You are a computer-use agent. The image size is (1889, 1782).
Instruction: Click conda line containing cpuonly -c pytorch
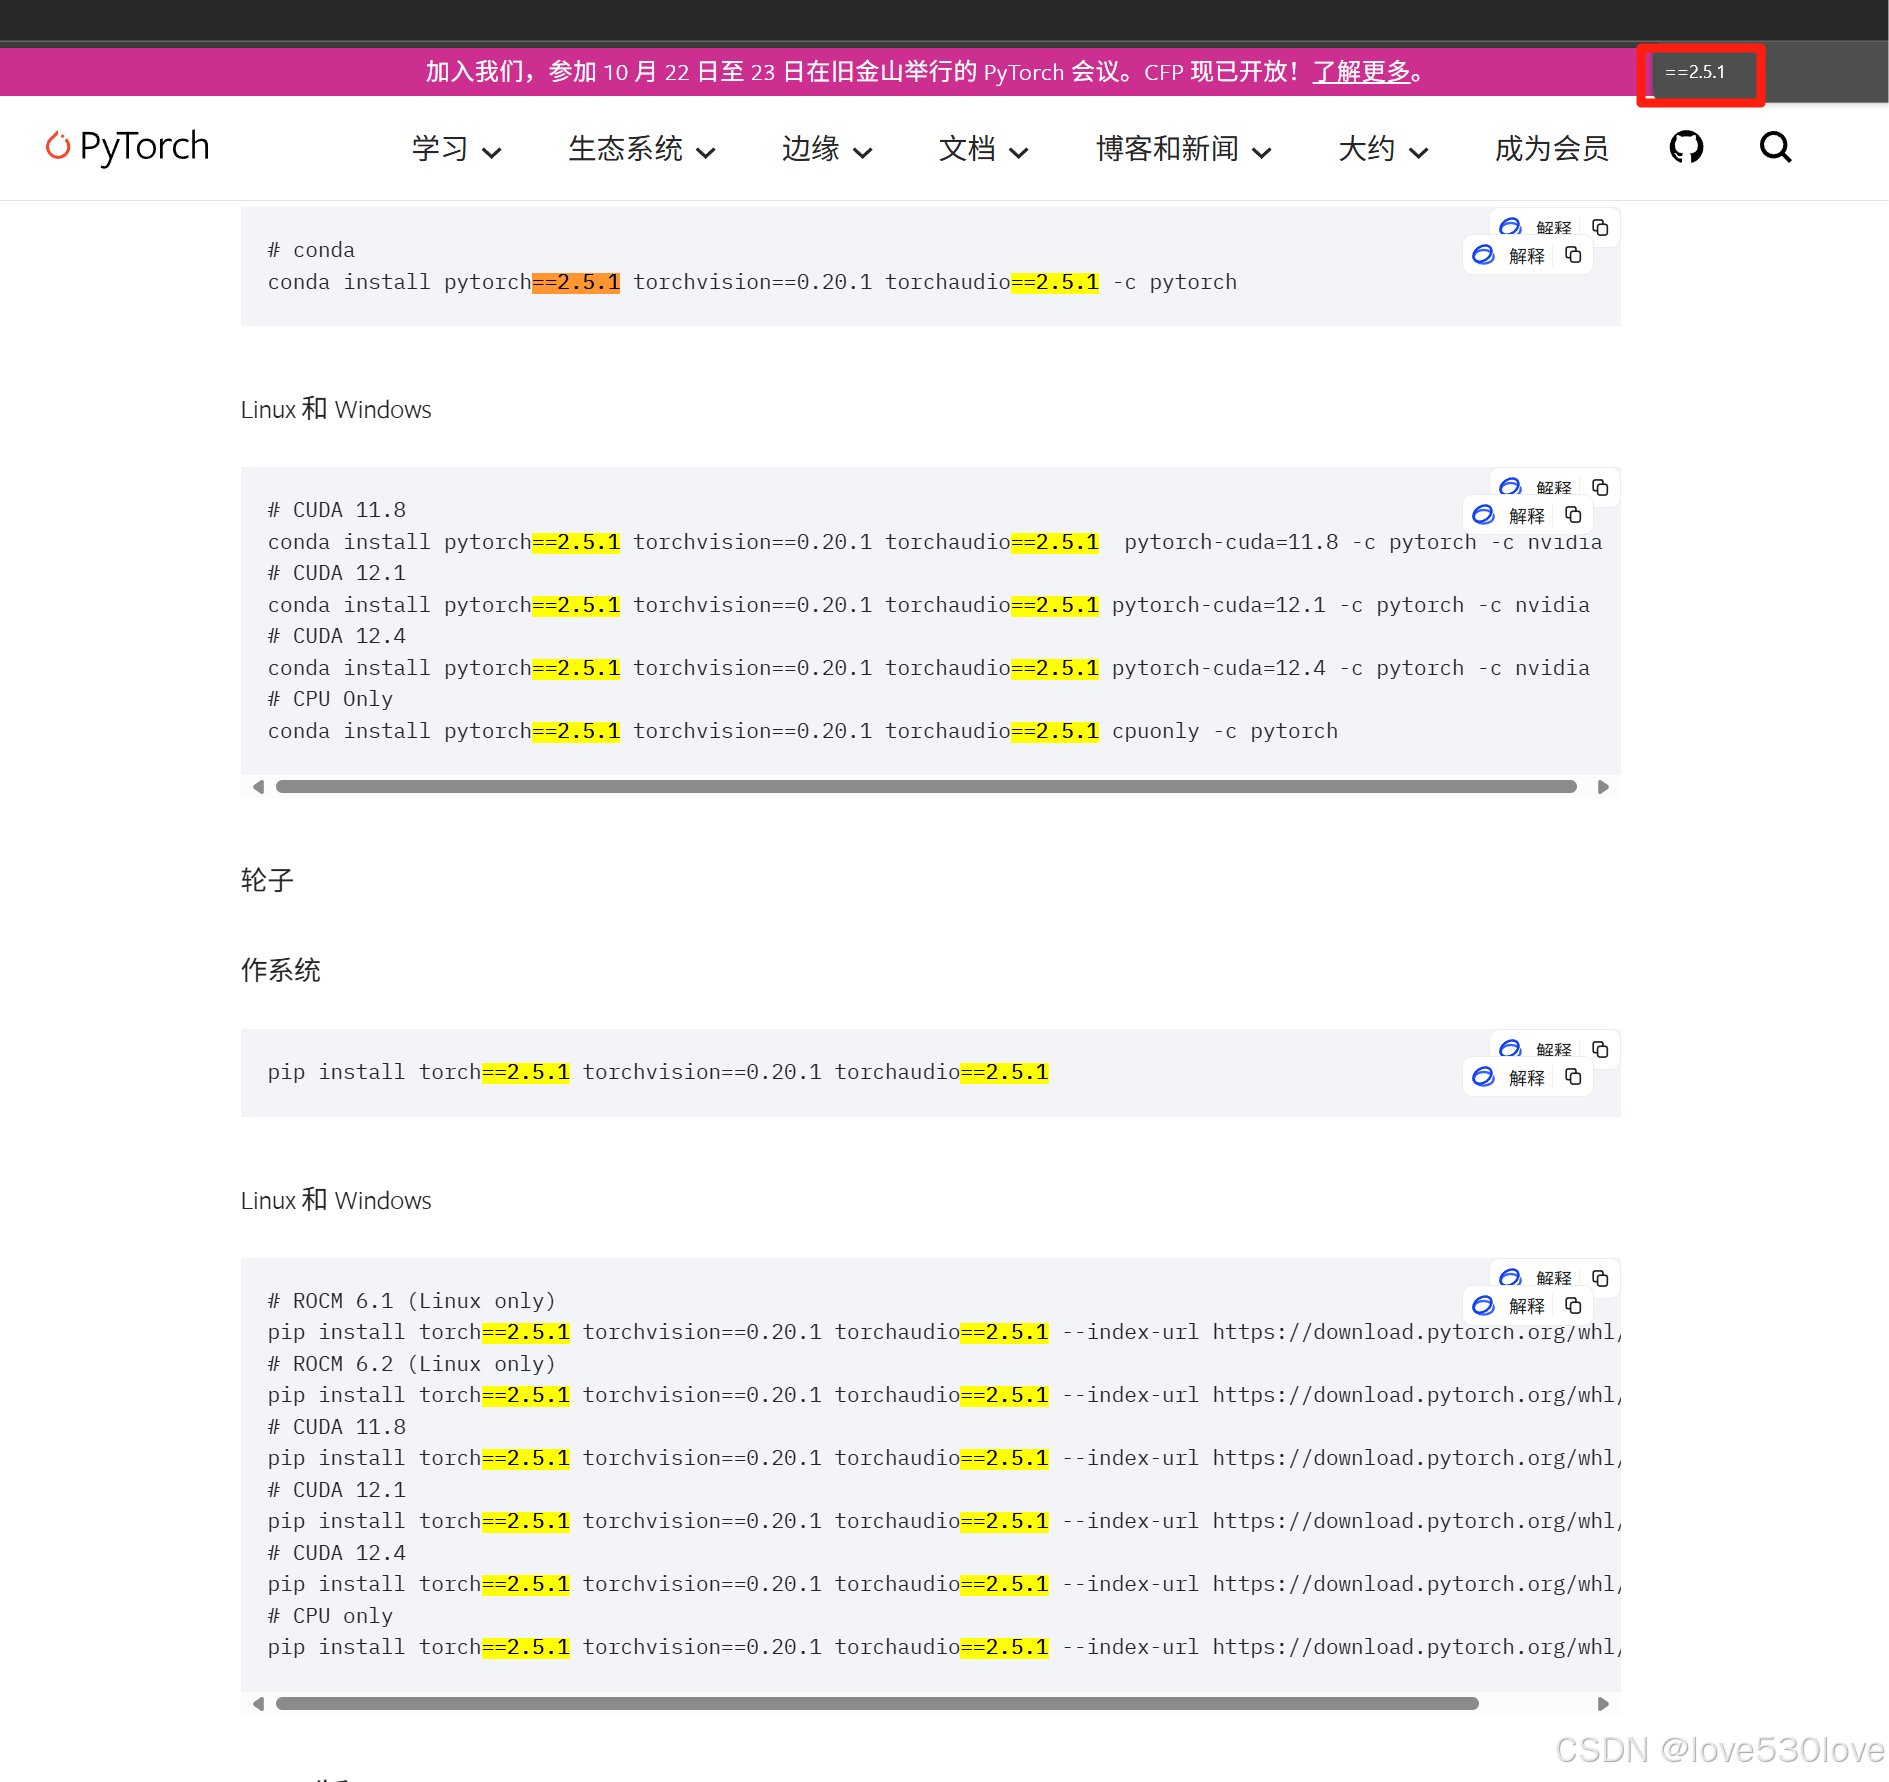point(802,731)
